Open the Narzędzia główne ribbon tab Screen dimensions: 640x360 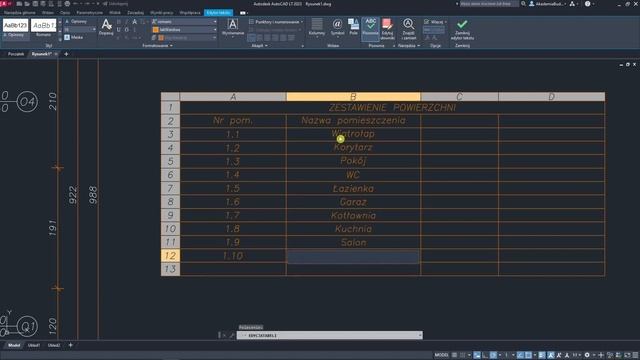tap(20, 13)
